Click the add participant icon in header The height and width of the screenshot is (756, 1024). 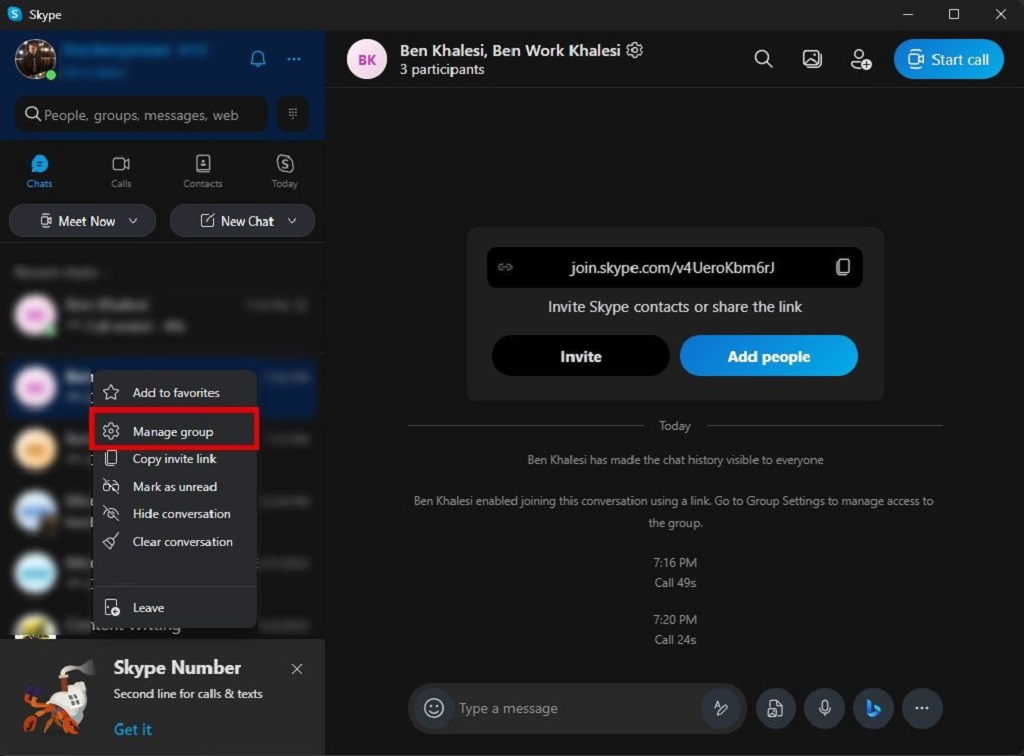tap(861, 59)
